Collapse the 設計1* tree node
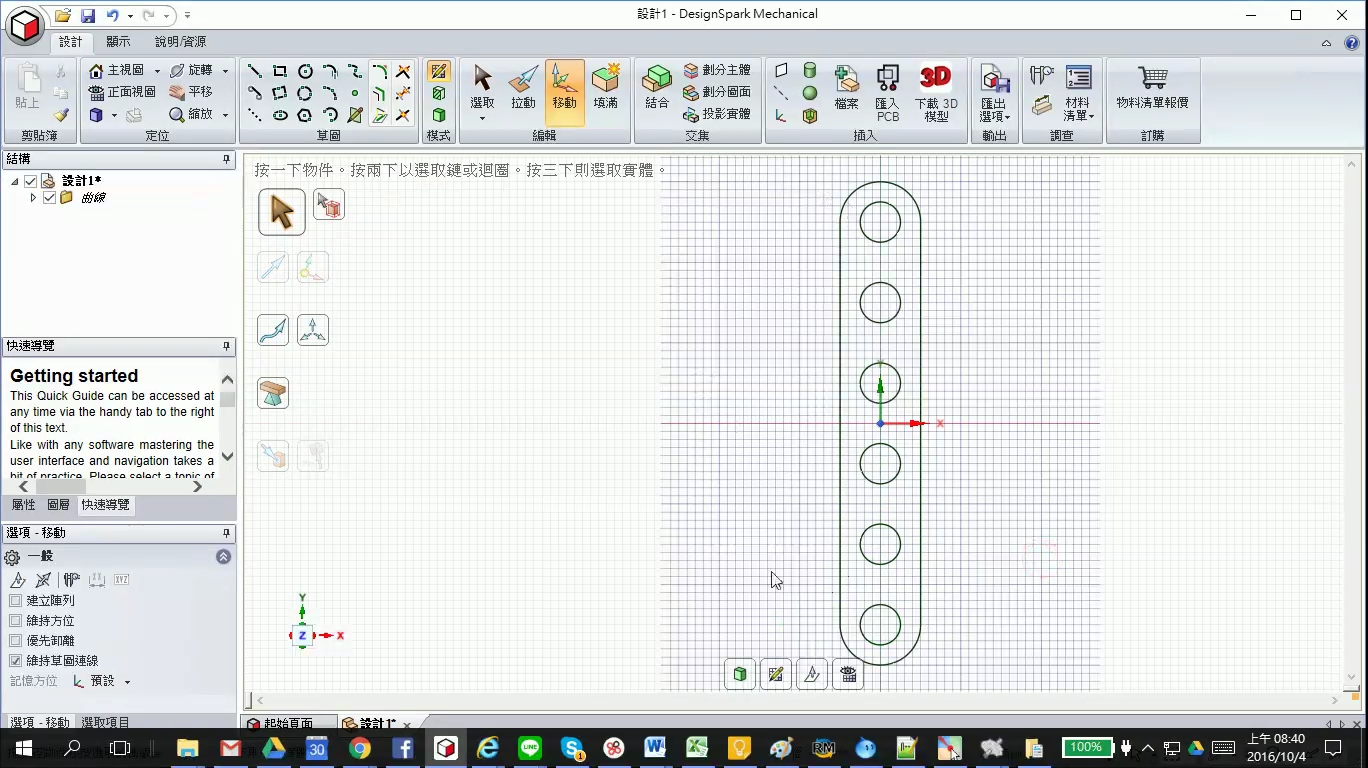 [15, 181]
